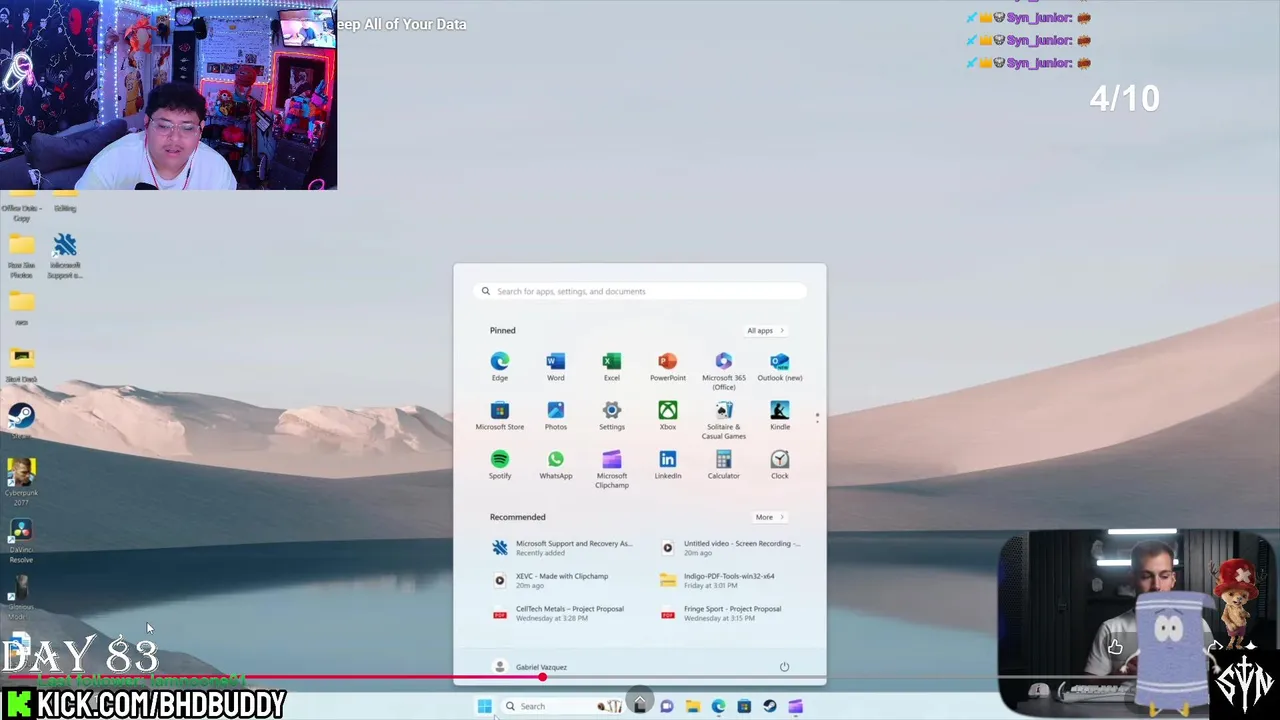The height and width of the screenshot is (720, 1280).
Task: Open Microsoft Store in pinned apps
Action: pyautogui.click(x=500, y=415)
